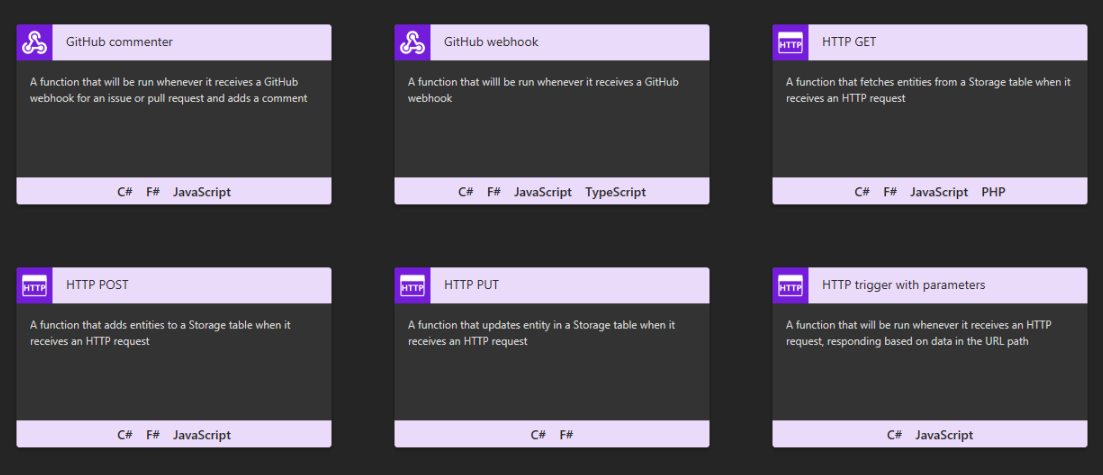The width and height of the screenshot is (1103, 475).
Task: Select C# for GitHub commenter template
Action: [x=125, y=192]
